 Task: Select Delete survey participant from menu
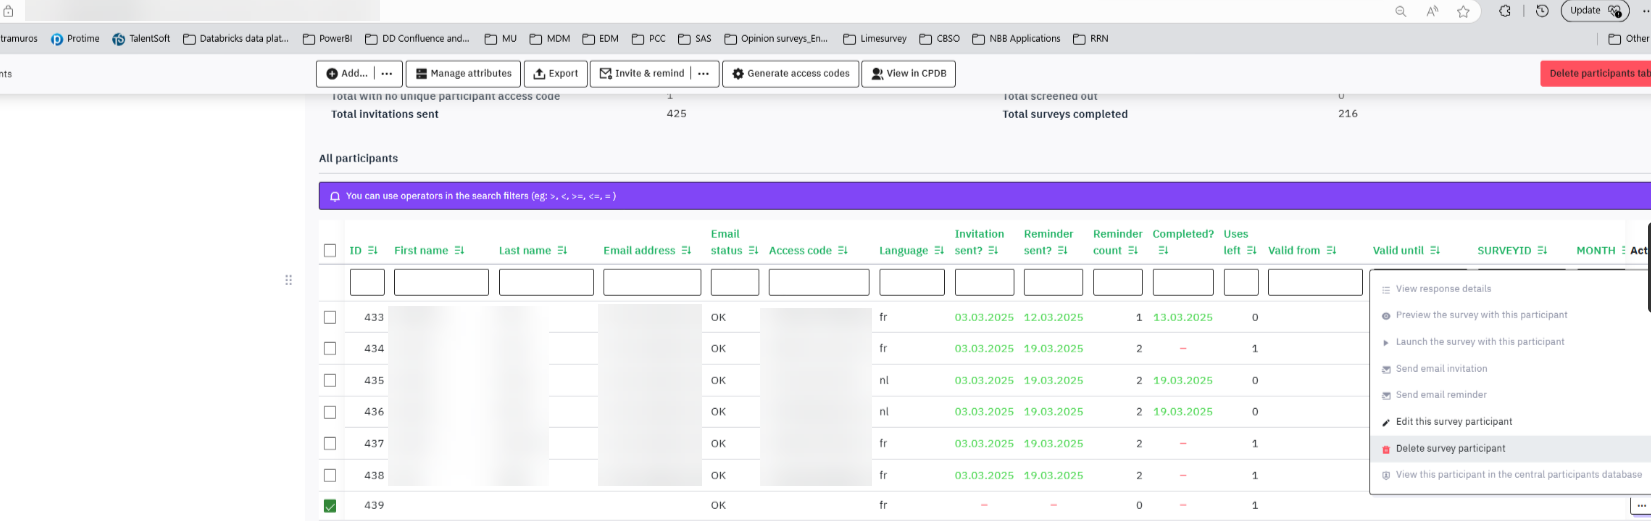tap(1450, 449)
